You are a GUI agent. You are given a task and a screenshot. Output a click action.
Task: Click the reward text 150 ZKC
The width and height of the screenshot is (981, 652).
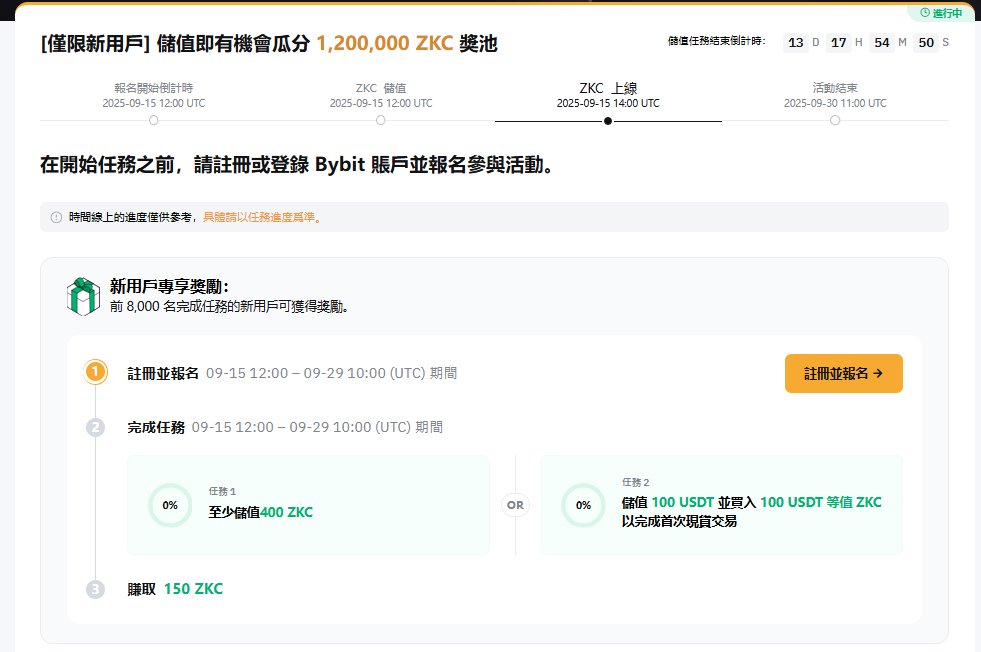pyautogui.click(x=193, y=589)
